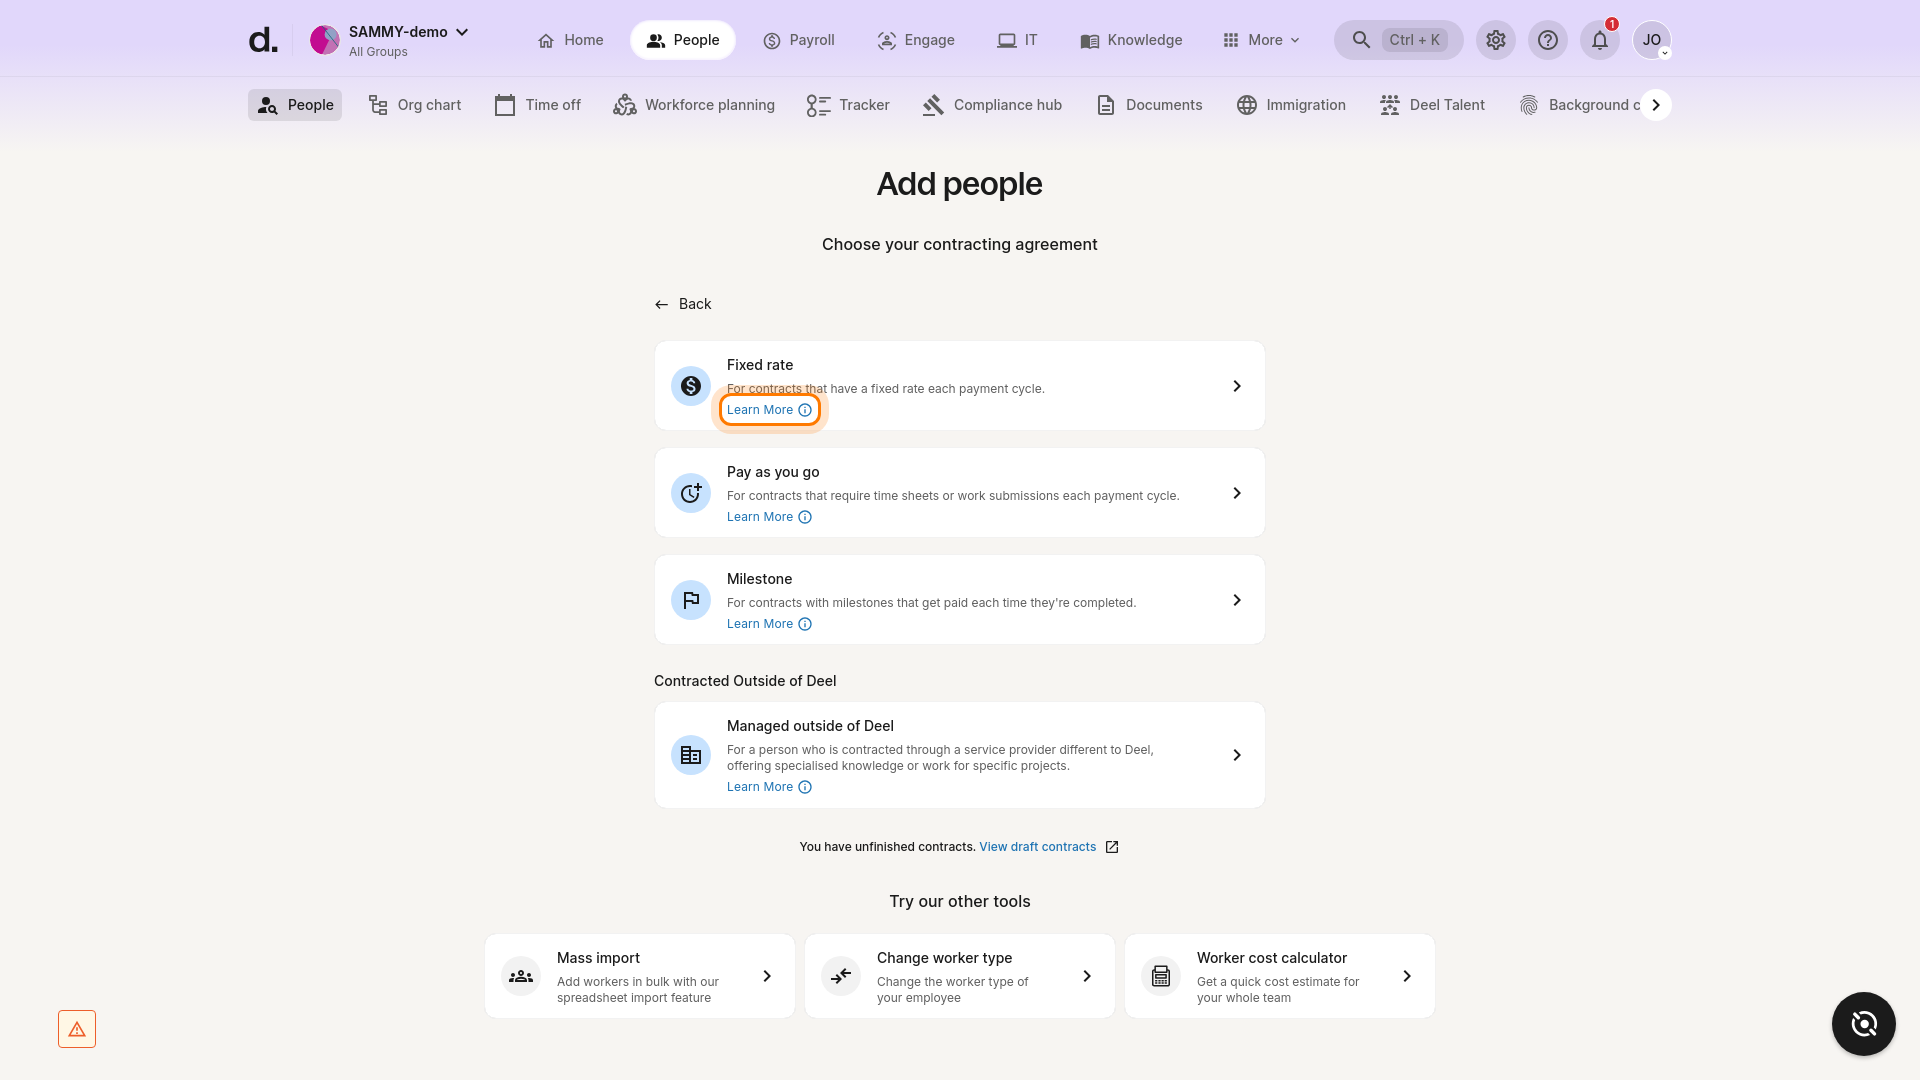Click the Managed outside of Deel chevron

coord(1237,755)
